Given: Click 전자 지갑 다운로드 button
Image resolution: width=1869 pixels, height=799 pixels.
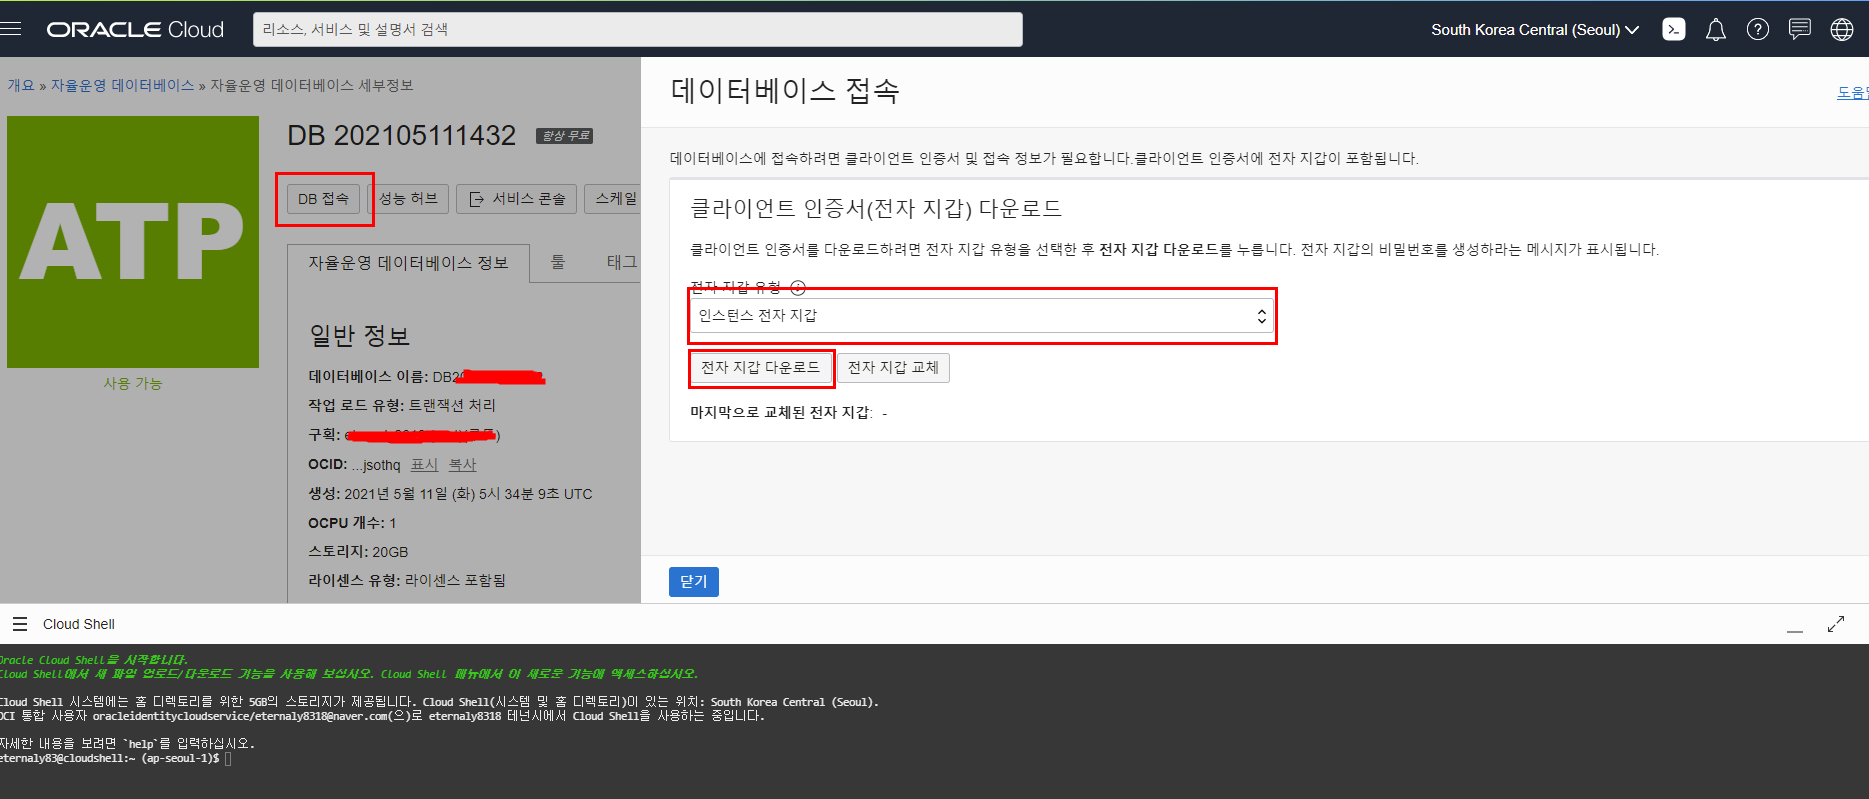Looking at the screenshot, I should [761, 368].
